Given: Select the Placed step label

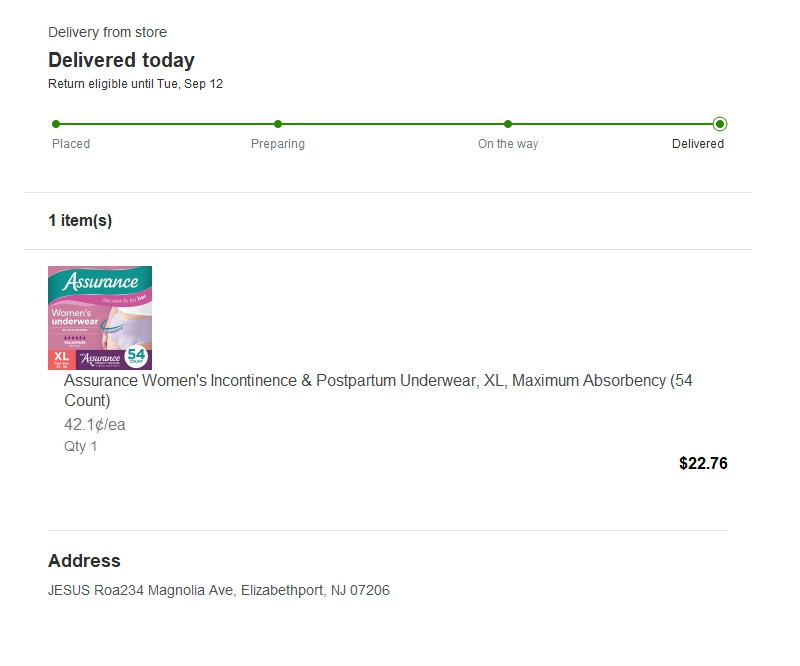Looking at the screenshot, I should click(x=71, y=144).
